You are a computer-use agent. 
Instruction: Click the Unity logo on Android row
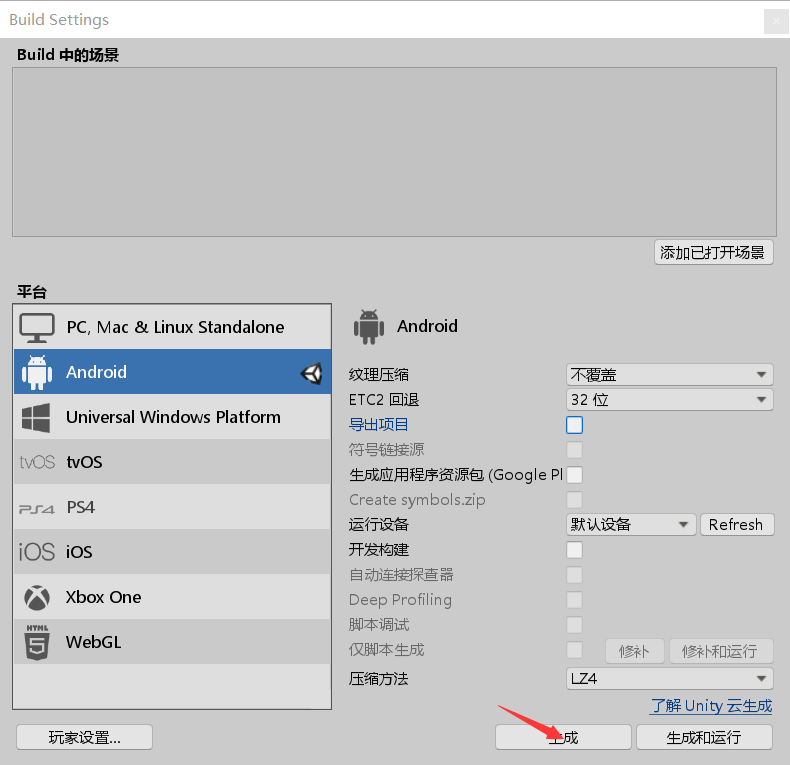(x=311, y=373)
